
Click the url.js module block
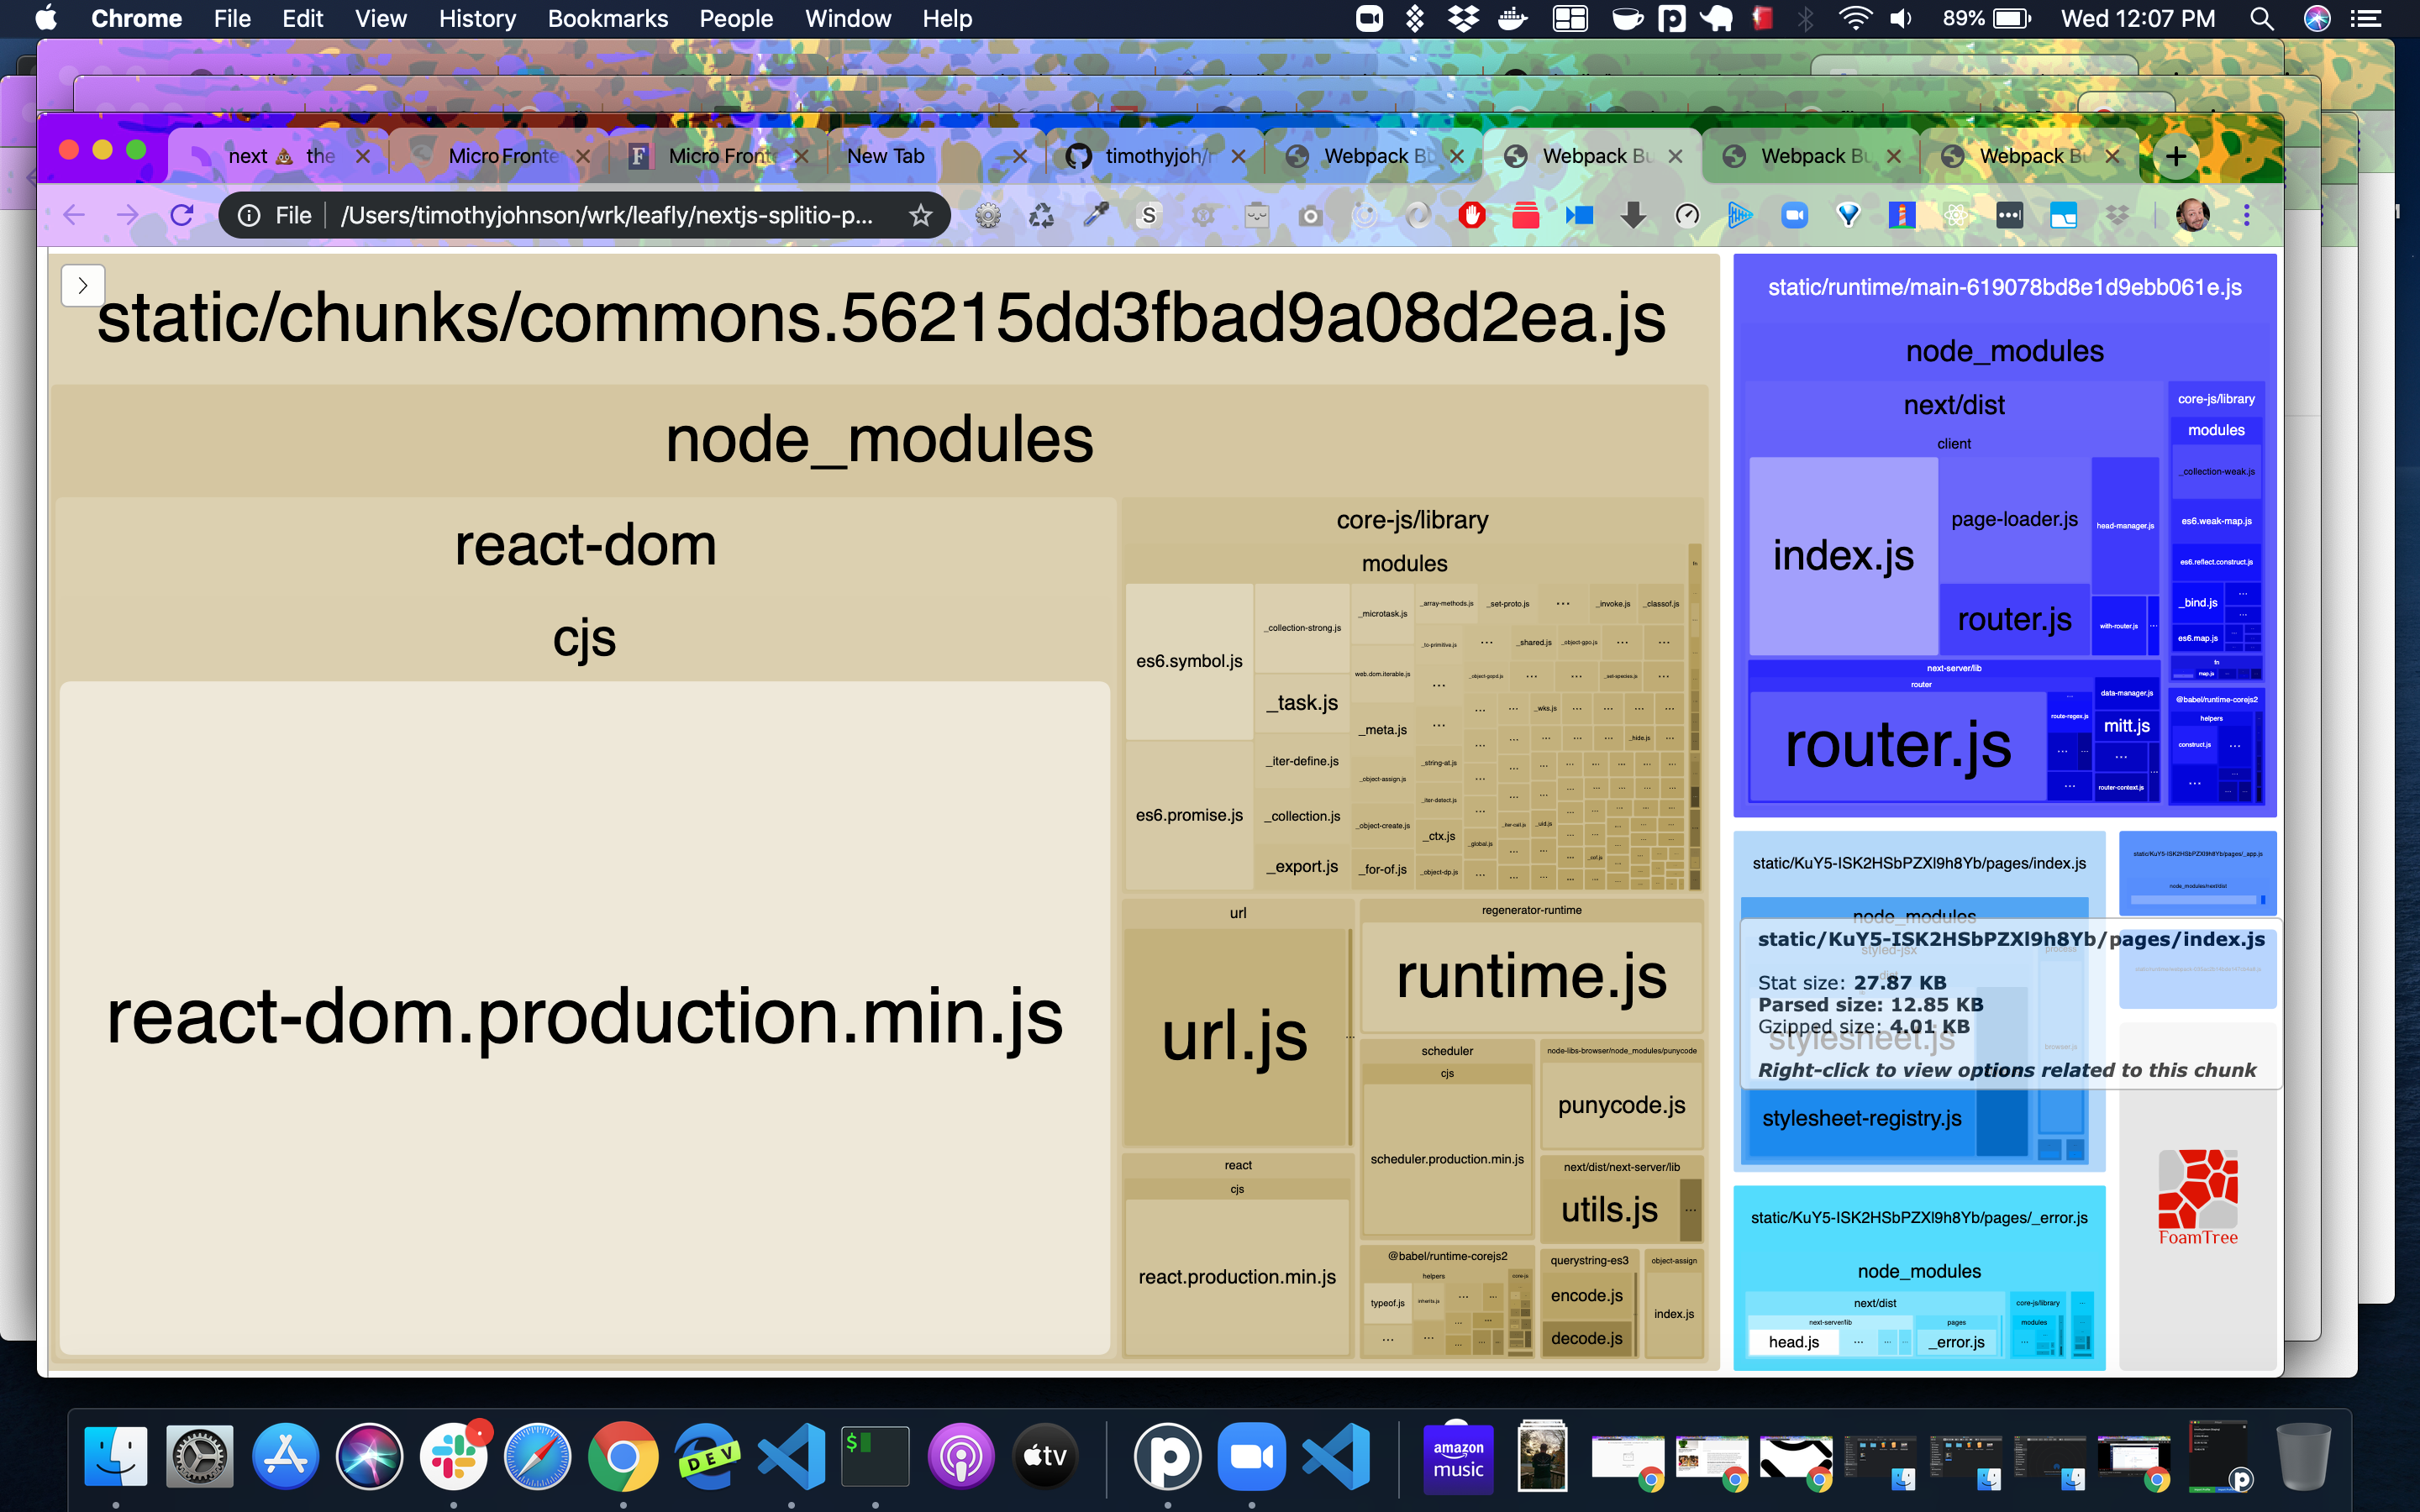(x=1235, y=1036)
